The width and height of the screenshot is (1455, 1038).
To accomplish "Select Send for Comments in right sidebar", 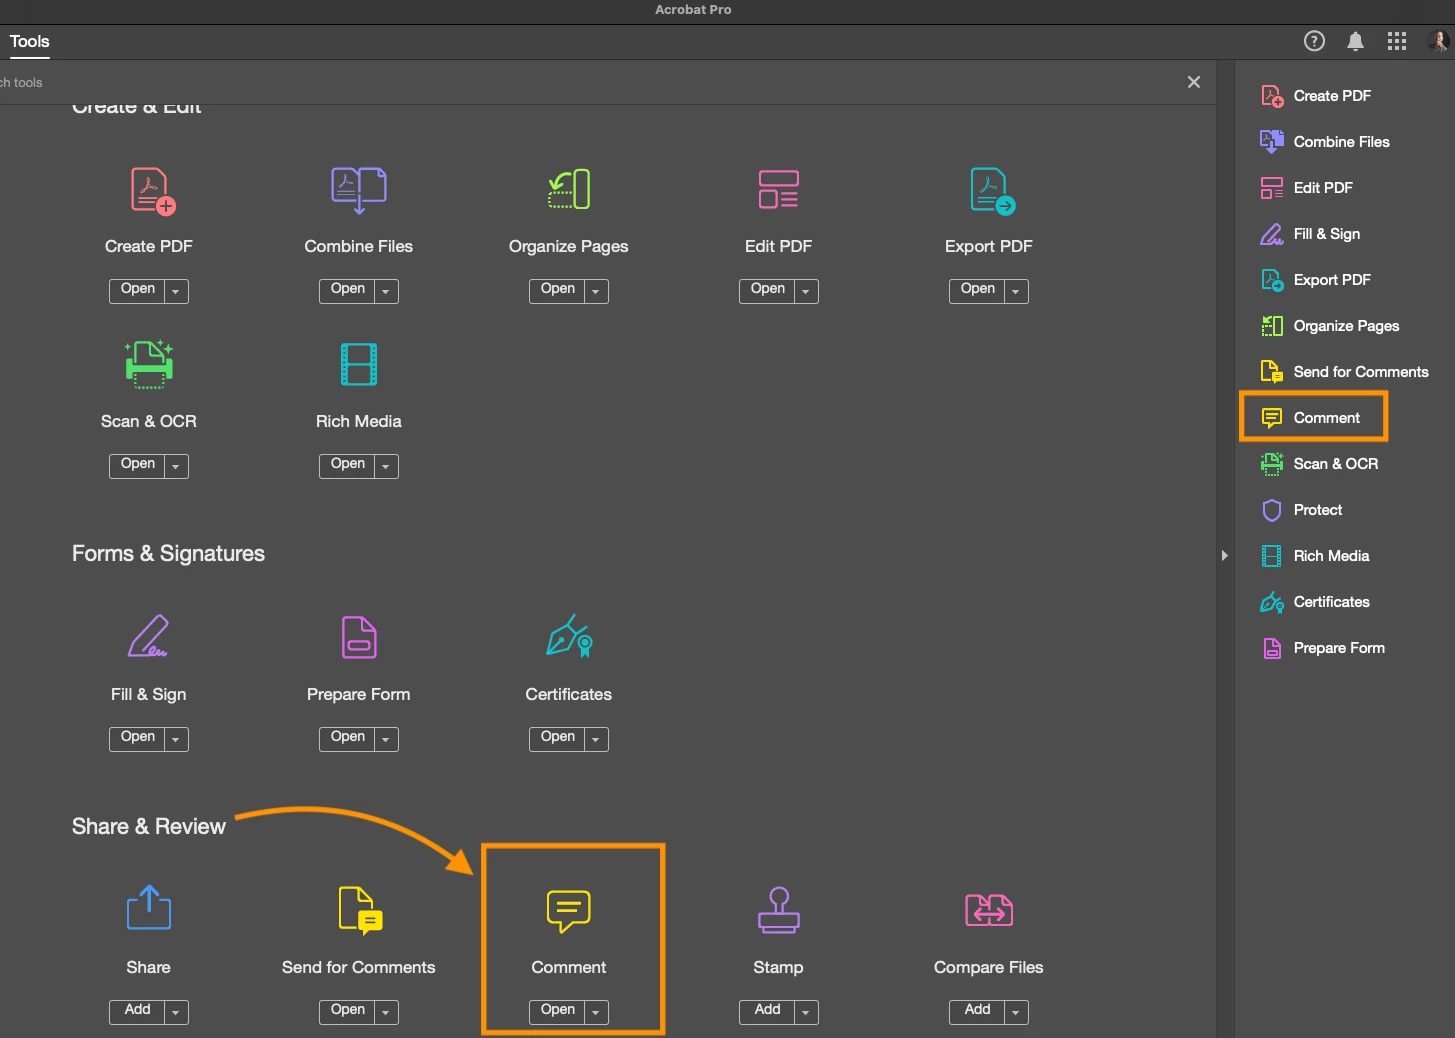I will tap(1344, 372).
